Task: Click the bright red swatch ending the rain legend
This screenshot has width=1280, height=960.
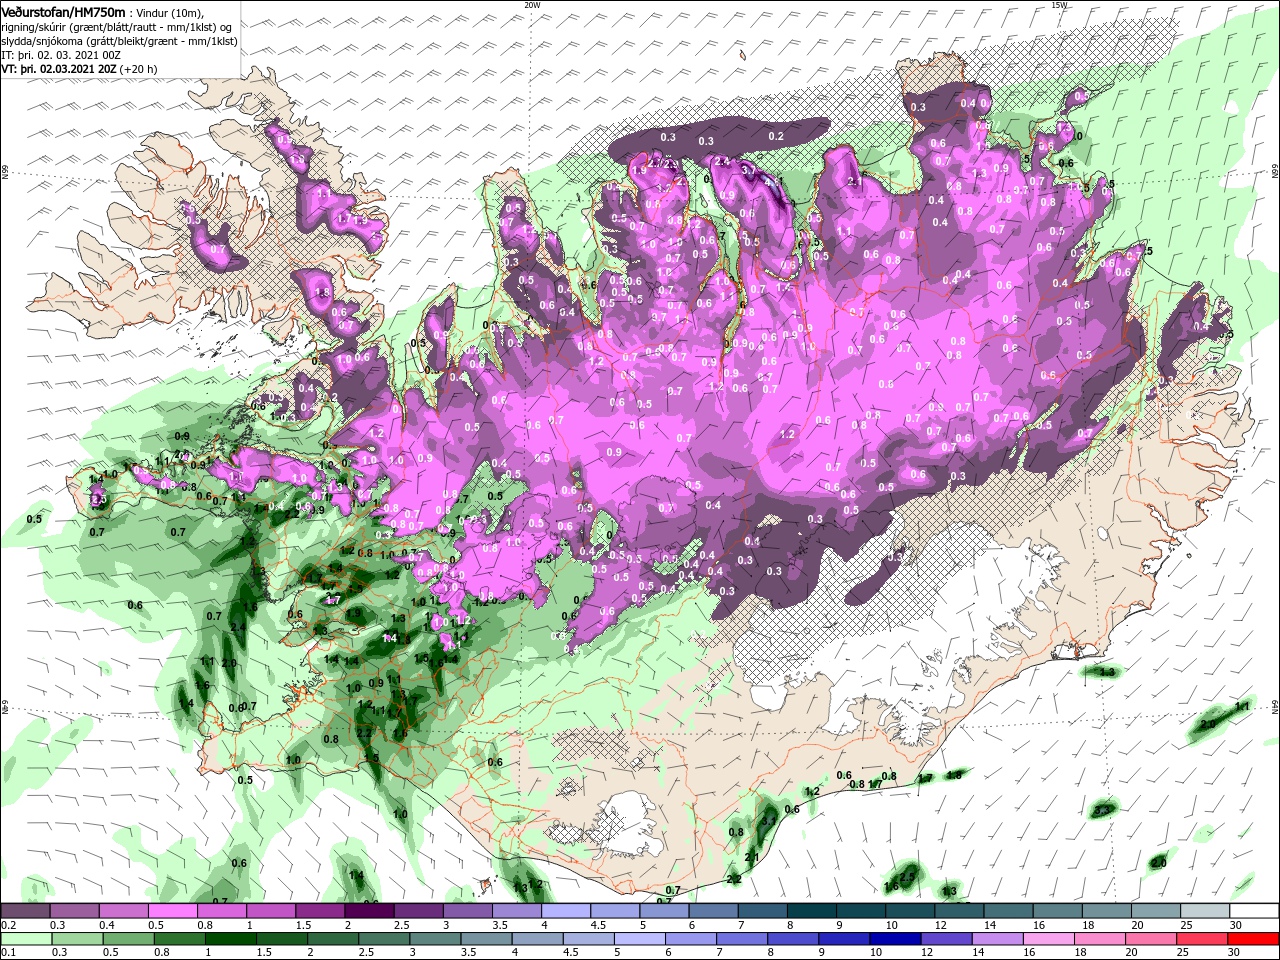Action: (1254, 939)
